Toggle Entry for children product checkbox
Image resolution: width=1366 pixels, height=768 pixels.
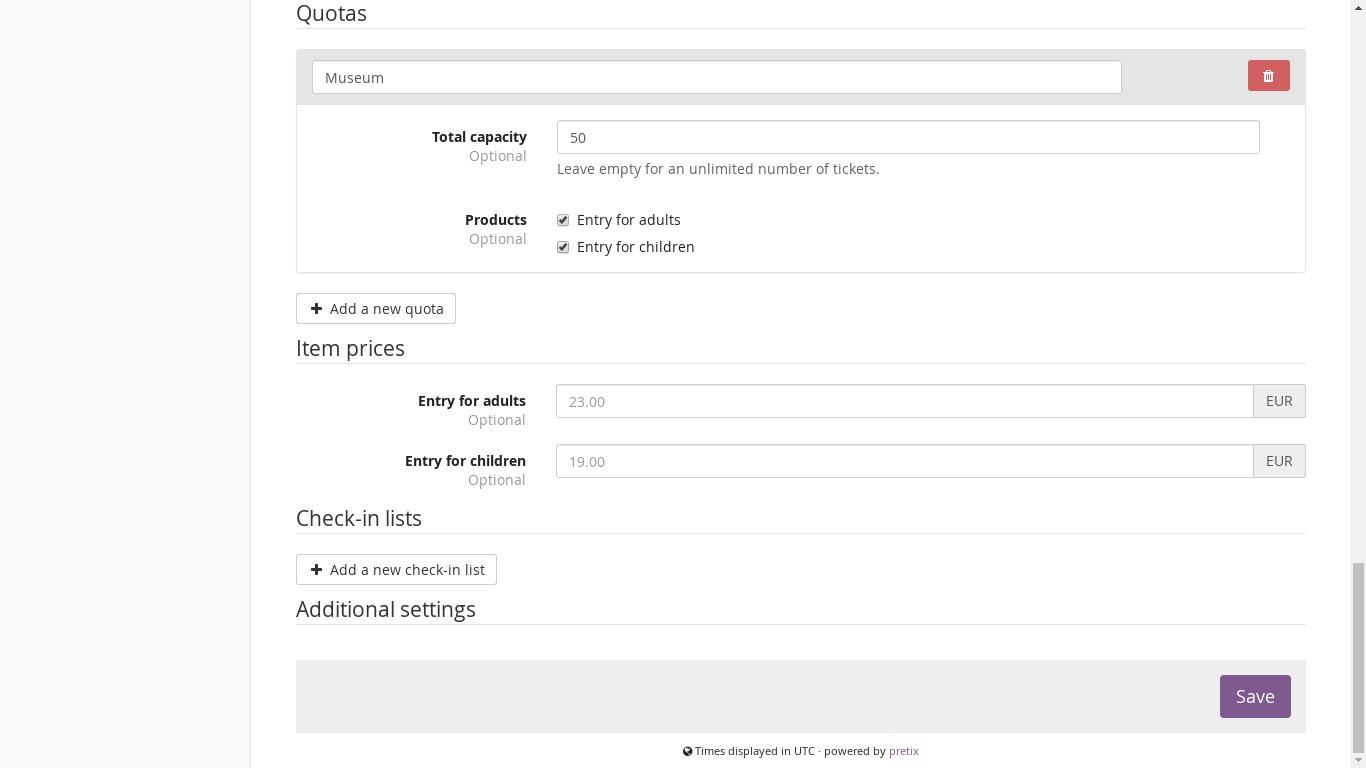point(563,247)
